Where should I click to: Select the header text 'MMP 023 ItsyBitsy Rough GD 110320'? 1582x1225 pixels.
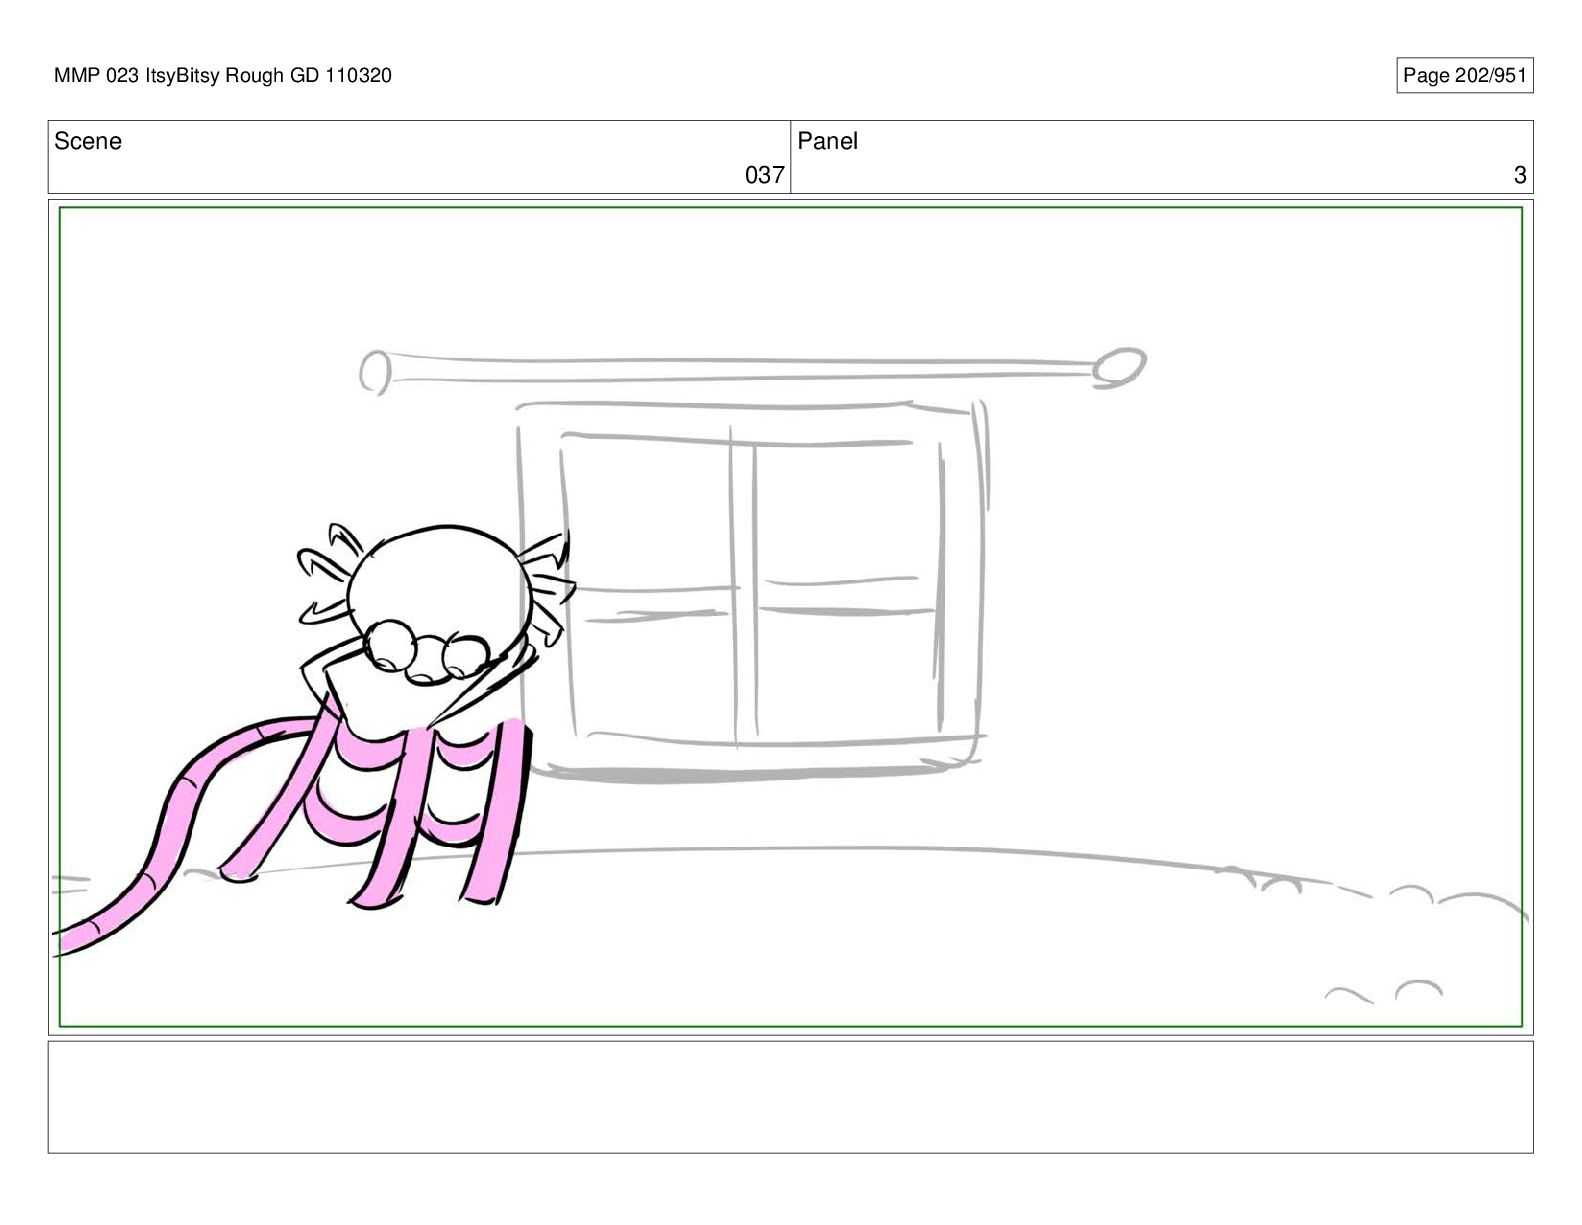click(x=223, y=75)
